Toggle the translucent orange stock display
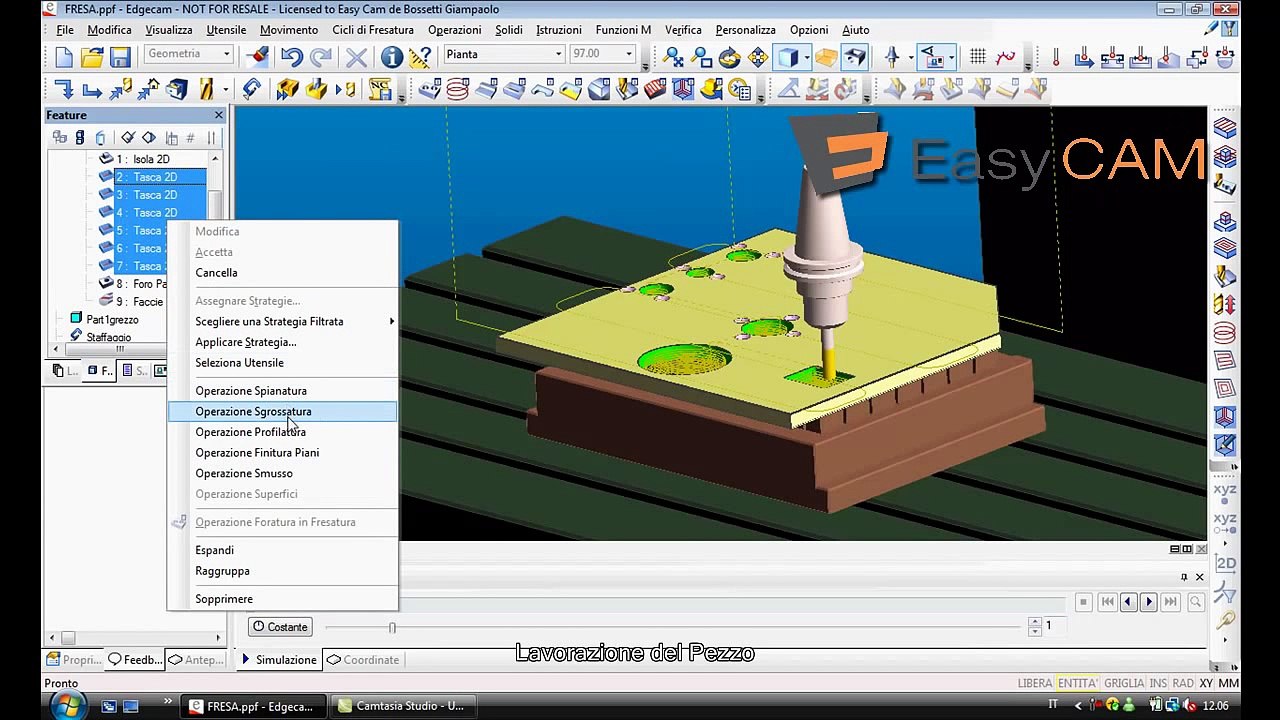Viewport: 1280px width, 720px height. click(826, 57)
